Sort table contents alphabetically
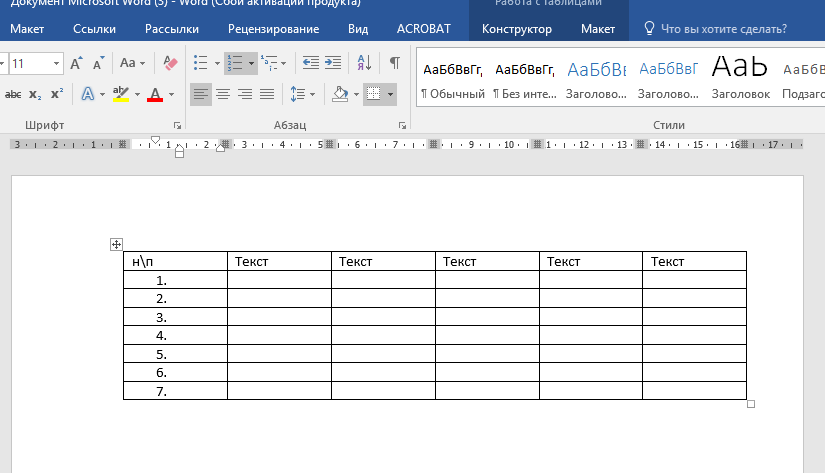The height and width of the screenshot is (473, 825). click(364, 63)
